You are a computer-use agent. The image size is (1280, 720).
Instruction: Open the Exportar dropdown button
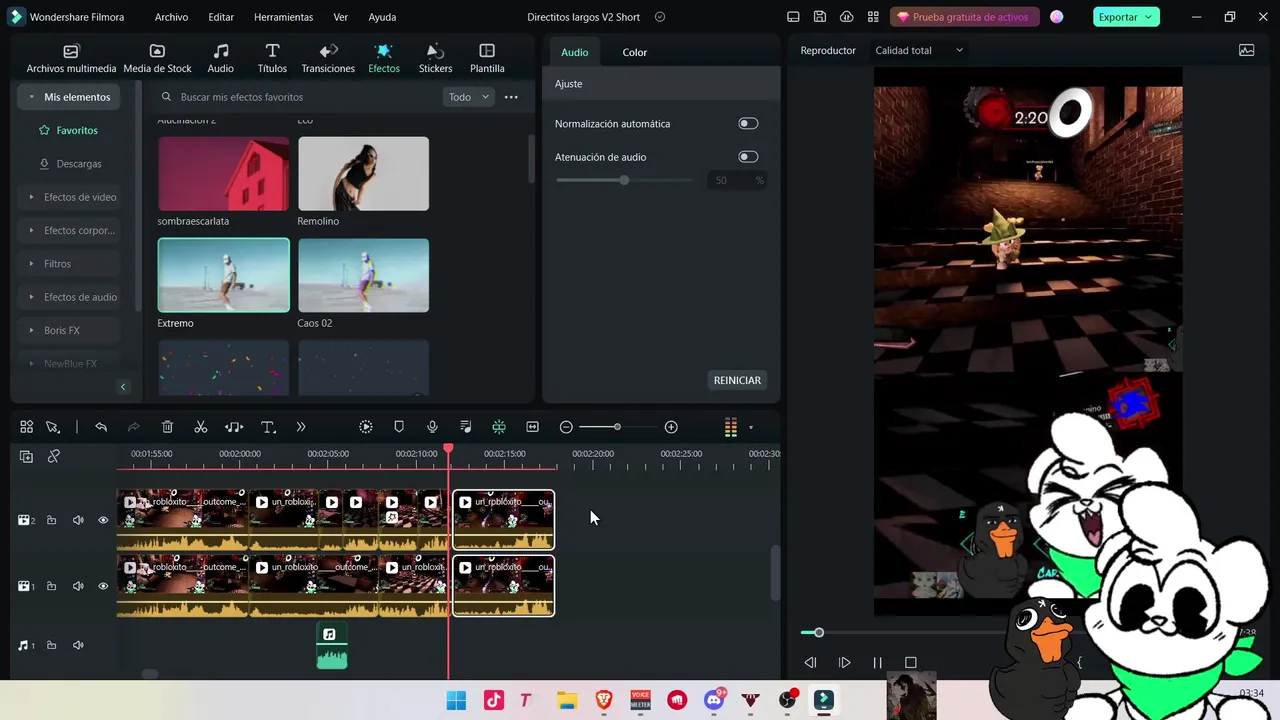[x=1125, y=17]
